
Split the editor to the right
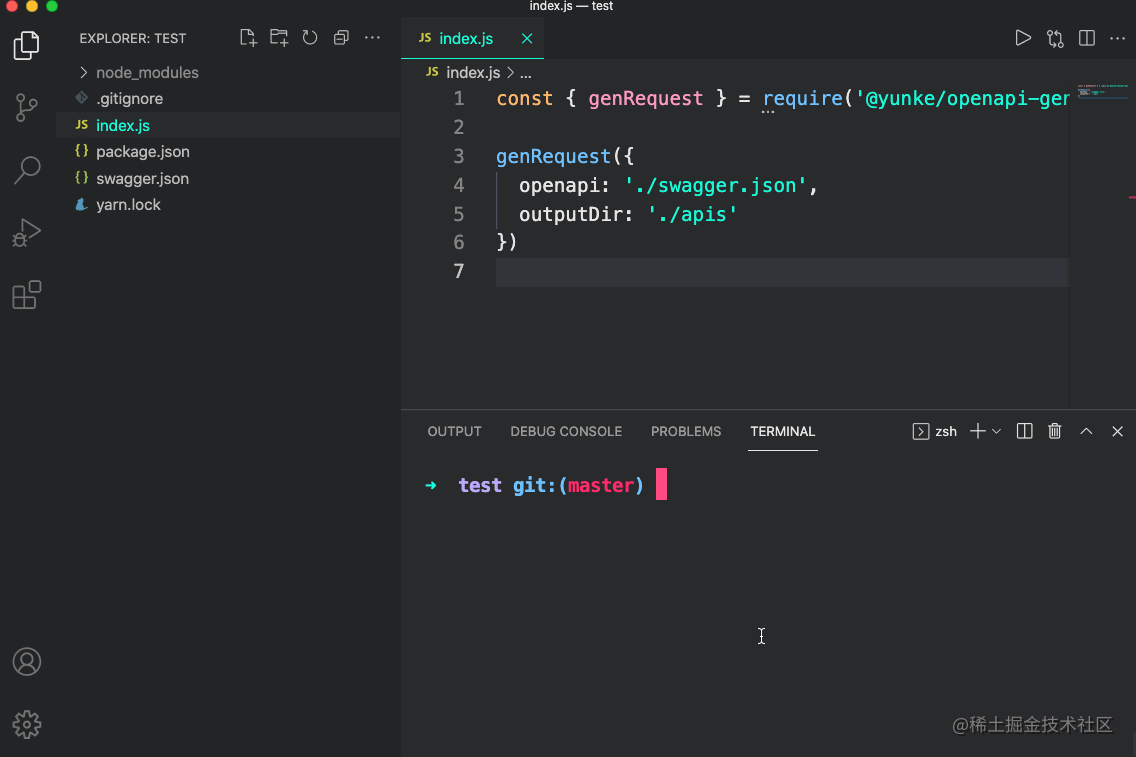1087,38
